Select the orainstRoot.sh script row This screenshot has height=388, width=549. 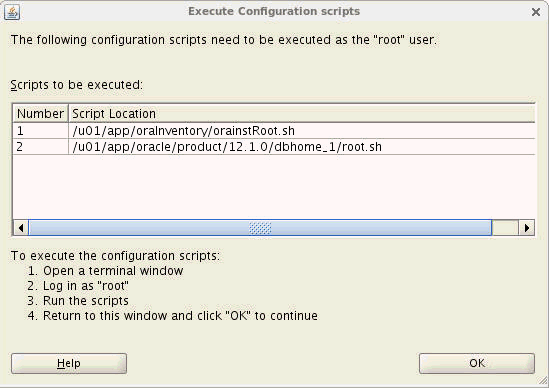(274, 131)
